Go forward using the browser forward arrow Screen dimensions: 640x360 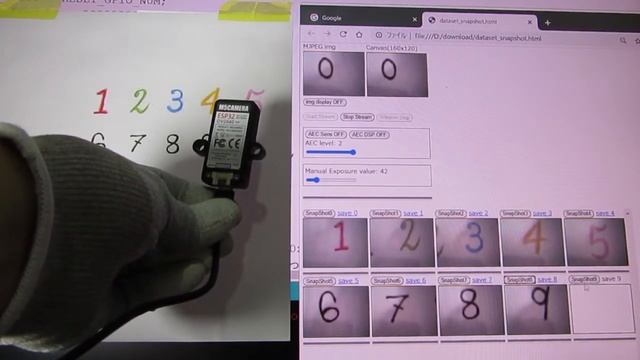pyautogui.click(x=327, y=34)
